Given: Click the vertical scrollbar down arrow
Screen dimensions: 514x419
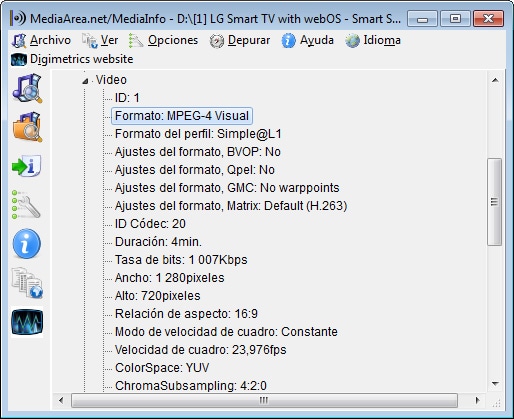Looking at the screenshot, I should (495, 384).
